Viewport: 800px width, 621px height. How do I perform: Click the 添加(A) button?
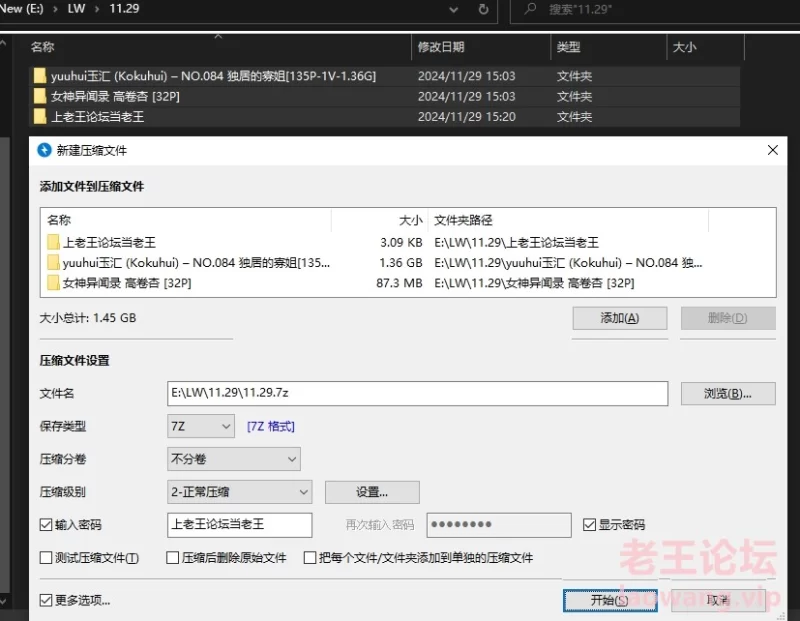(x=619, y=318)
